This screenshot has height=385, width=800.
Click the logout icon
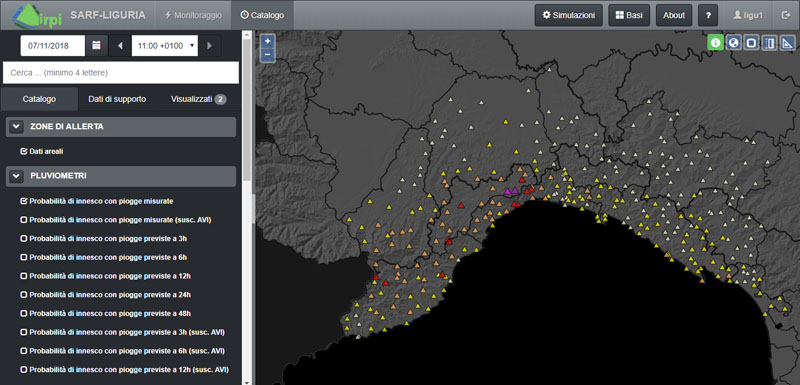pos(786,15)
